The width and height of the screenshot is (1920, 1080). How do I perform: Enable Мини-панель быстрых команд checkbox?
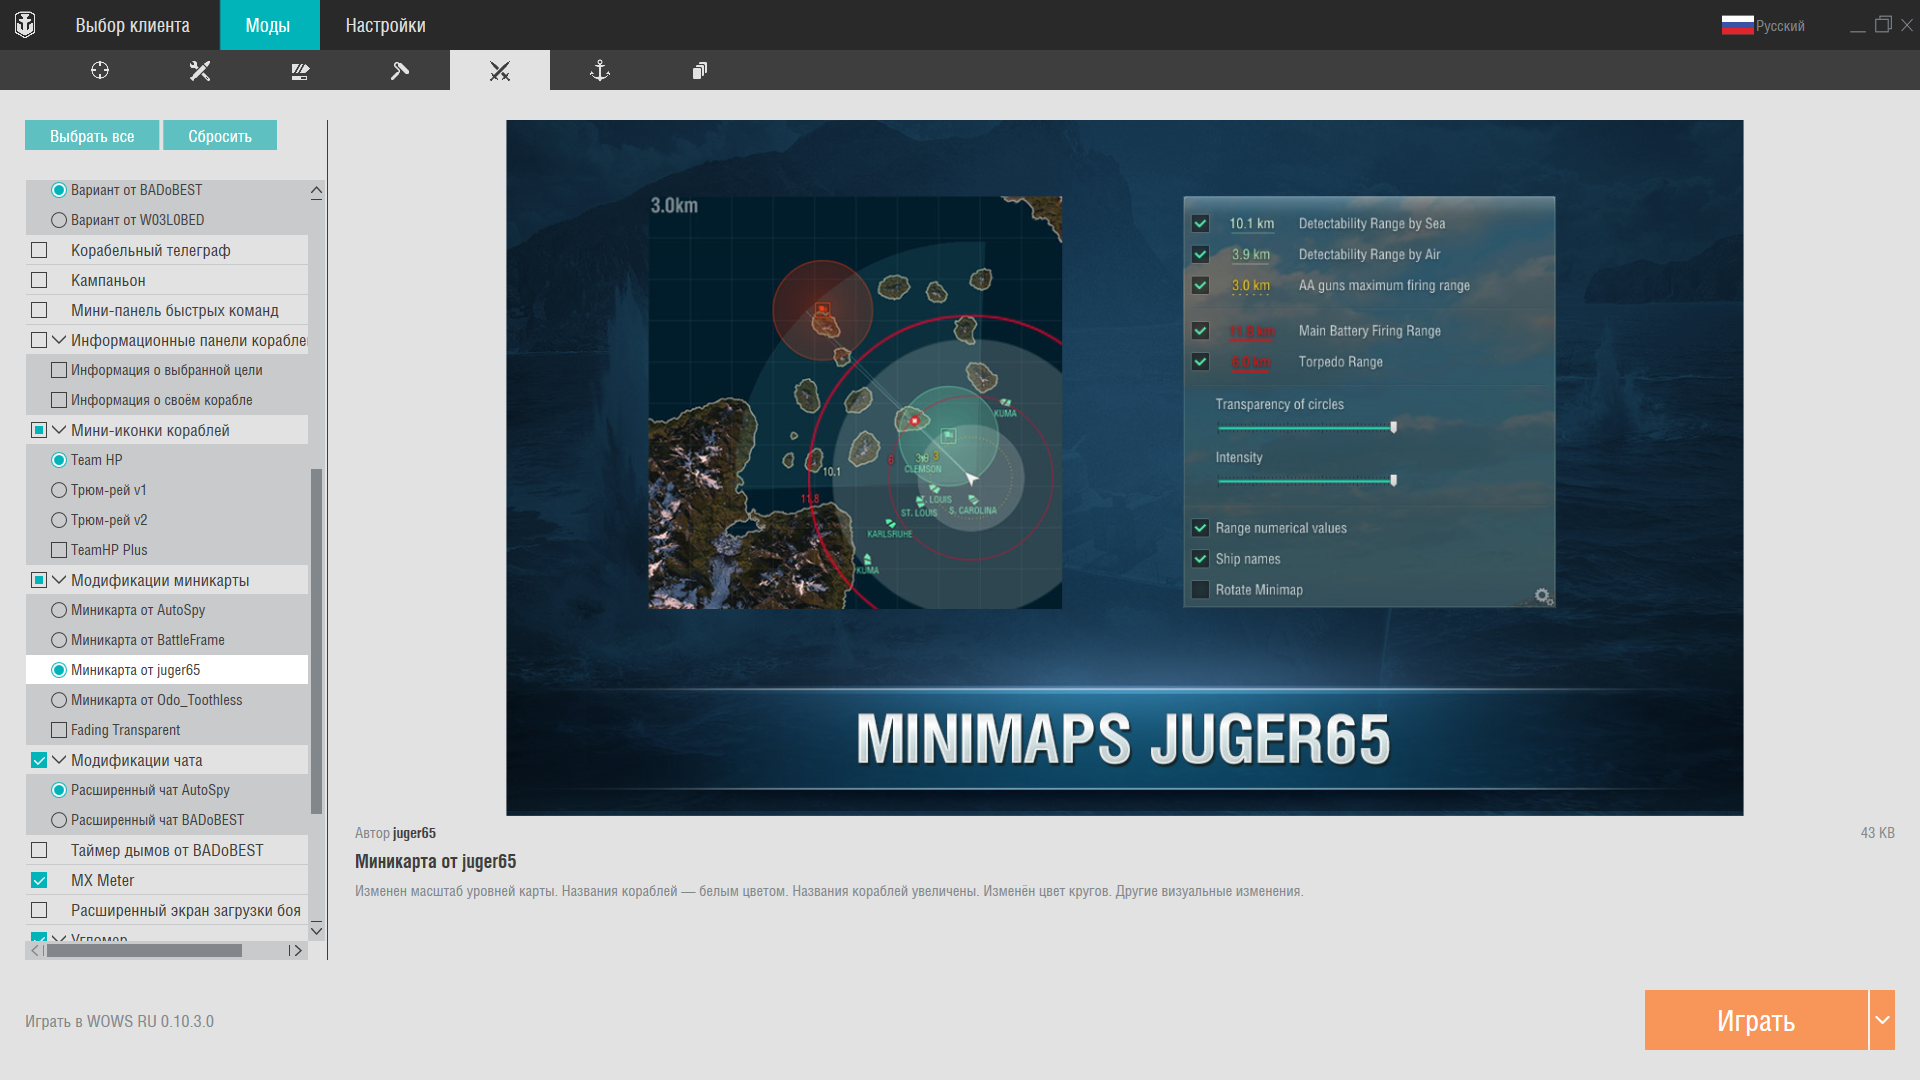(x=39, y=310)
